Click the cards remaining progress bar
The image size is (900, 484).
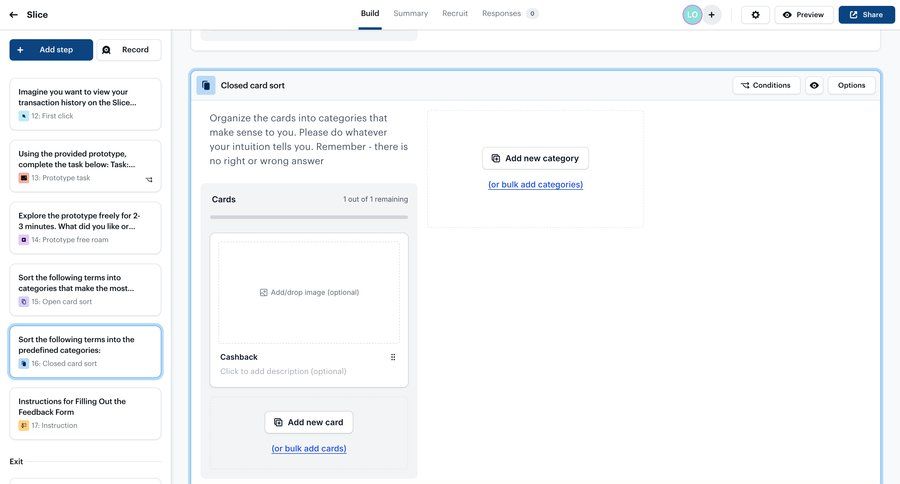tap(309, 218)
